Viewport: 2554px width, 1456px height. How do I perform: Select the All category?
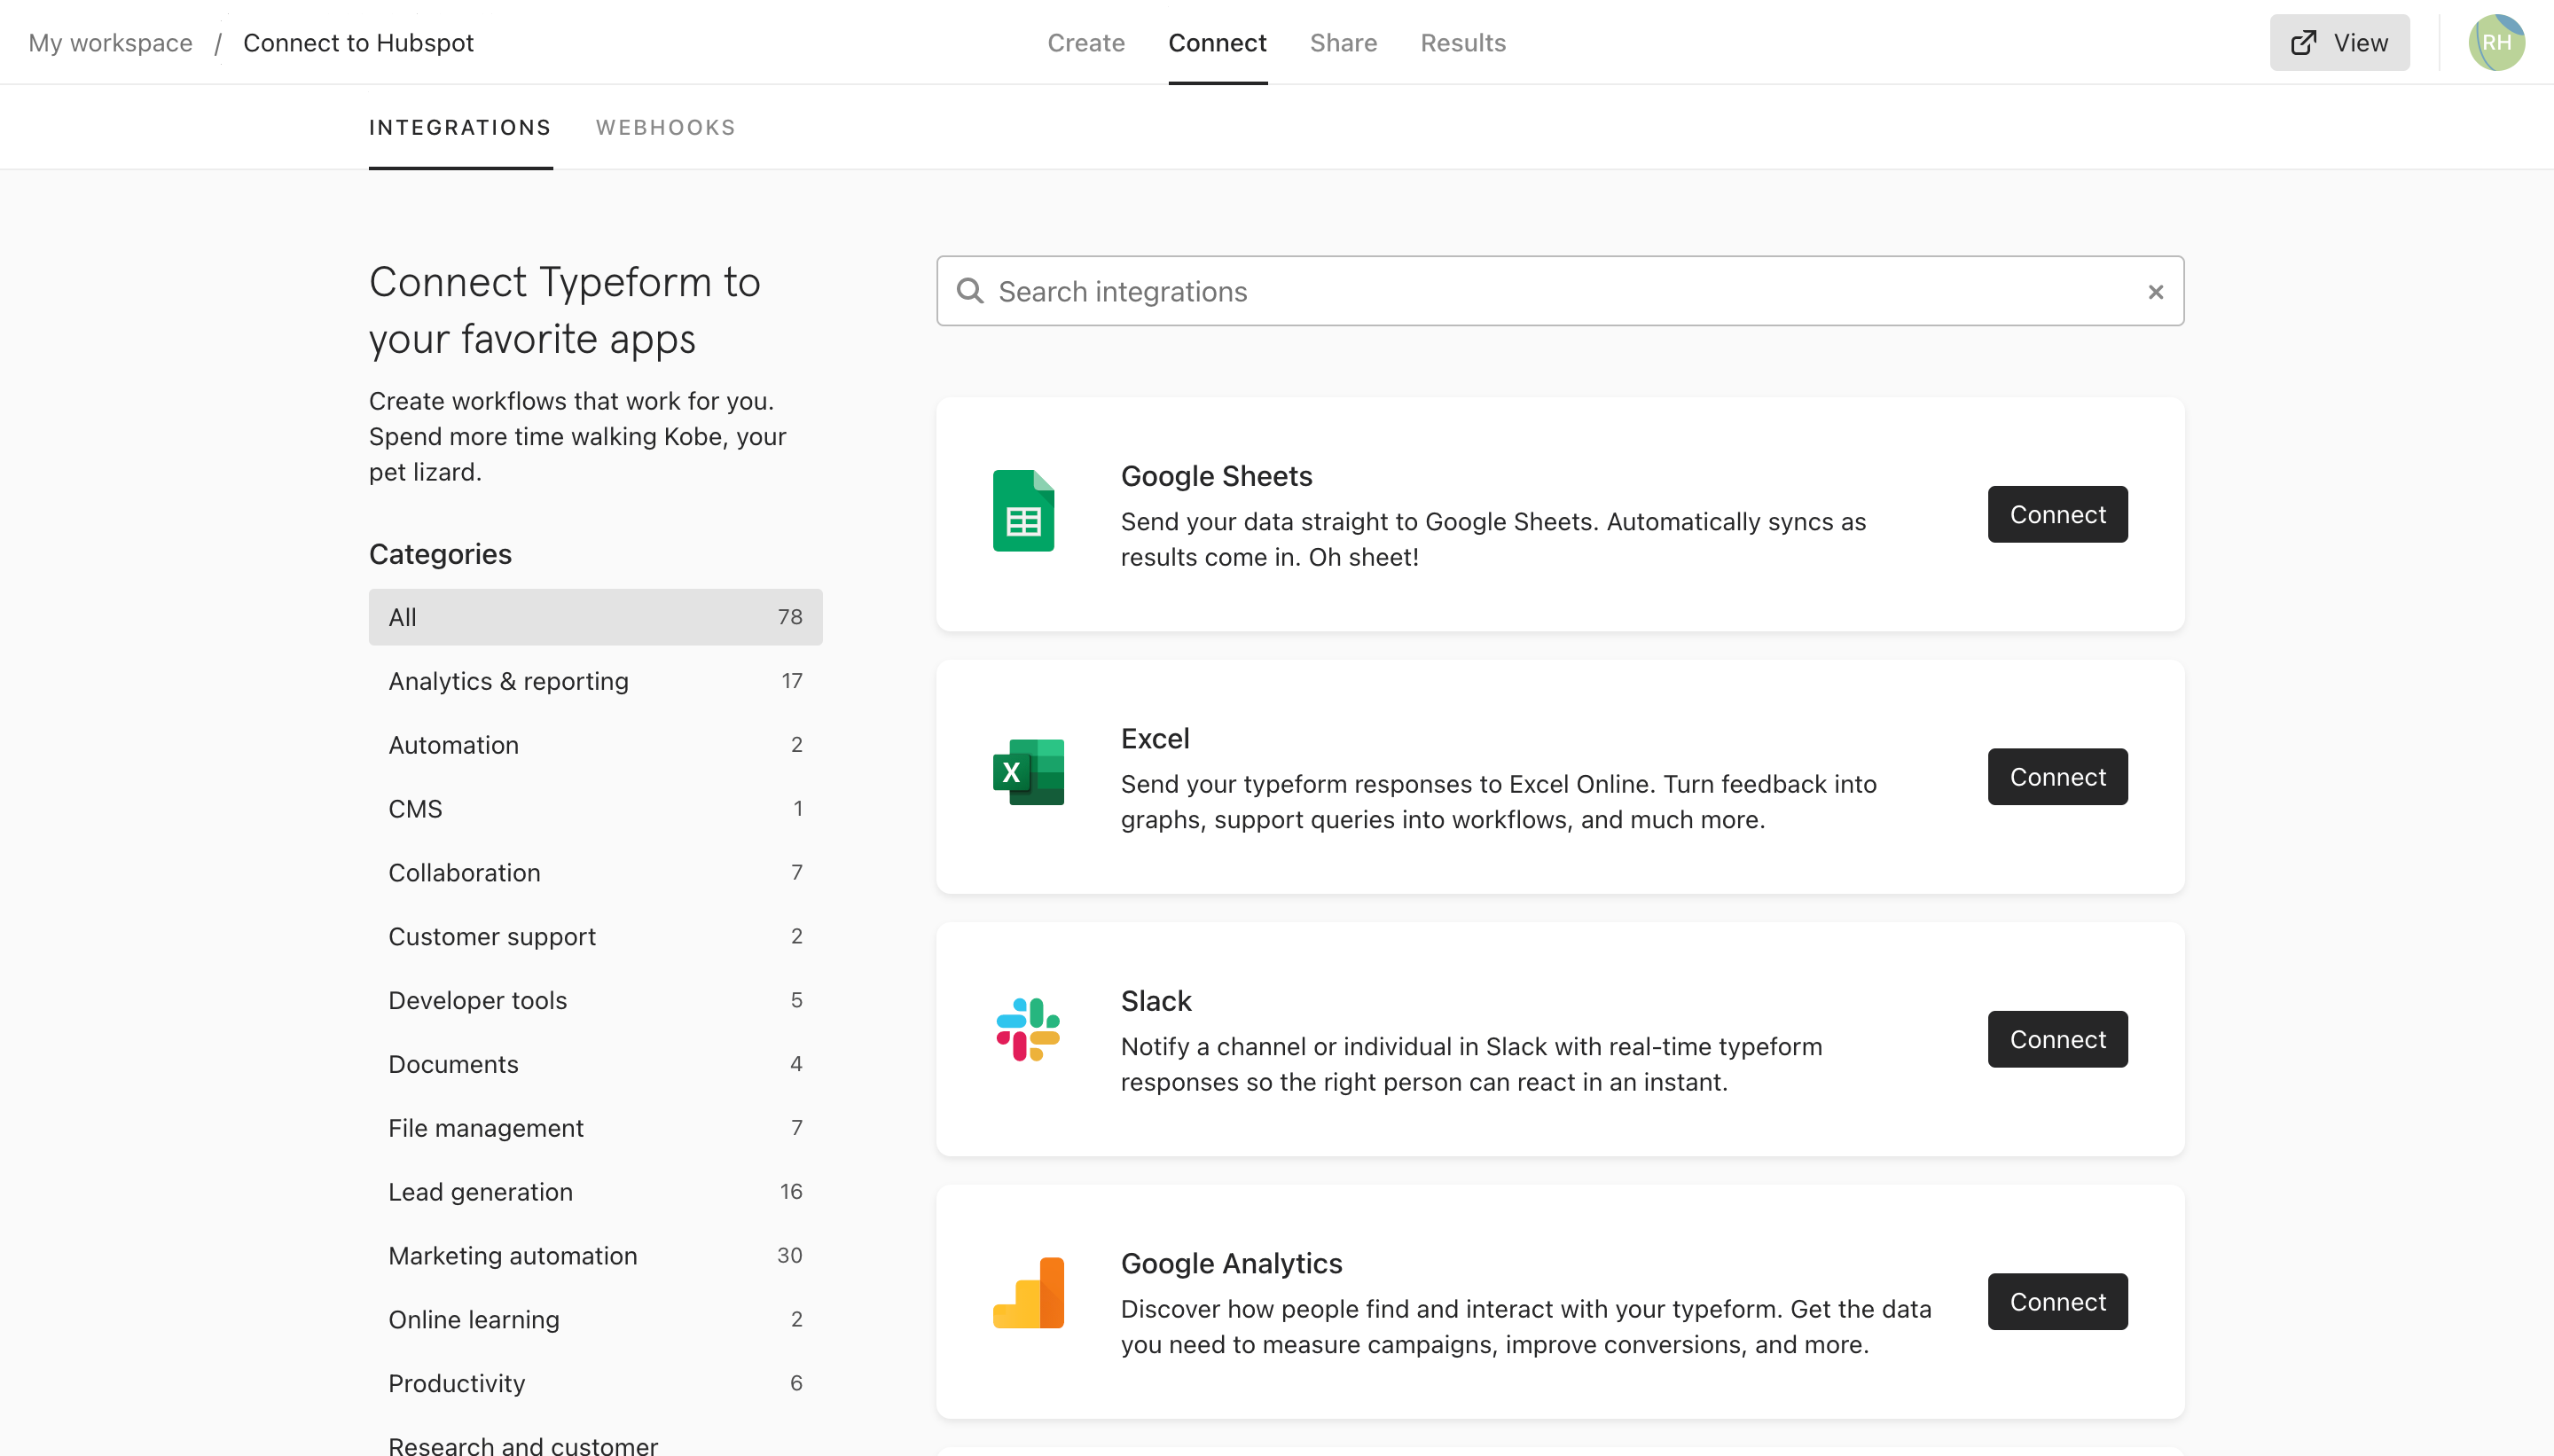pyautogui.click(x=595, y=617)
